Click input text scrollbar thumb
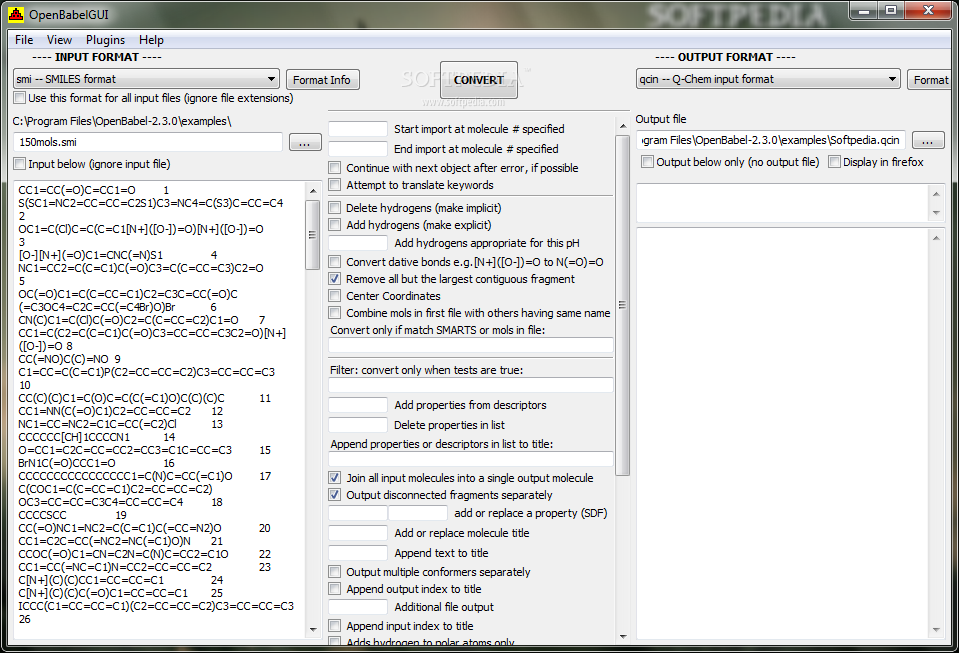 pyautogui.click(x=313, y=235)
